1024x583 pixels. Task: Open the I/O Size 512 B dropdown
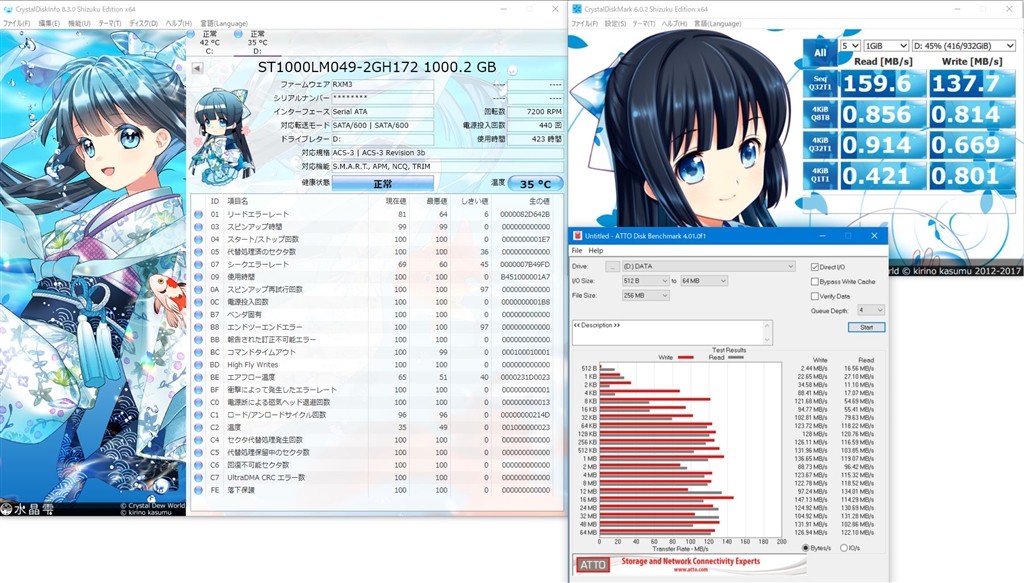(645, 281)
